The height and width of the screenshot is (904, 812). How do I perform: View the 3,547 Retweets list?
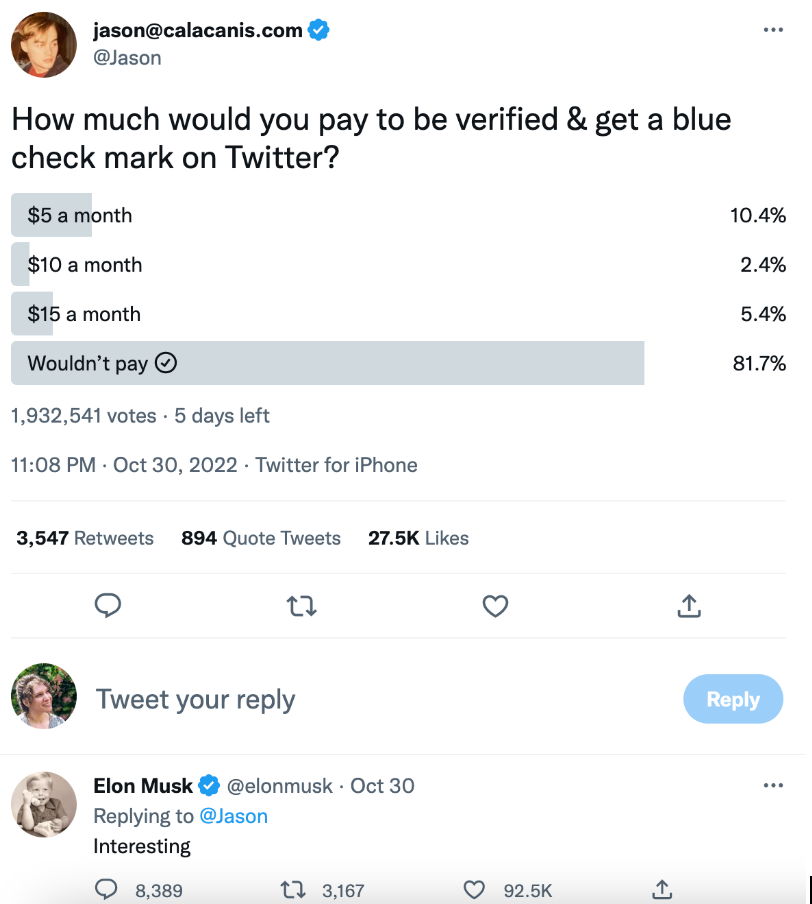85,538
